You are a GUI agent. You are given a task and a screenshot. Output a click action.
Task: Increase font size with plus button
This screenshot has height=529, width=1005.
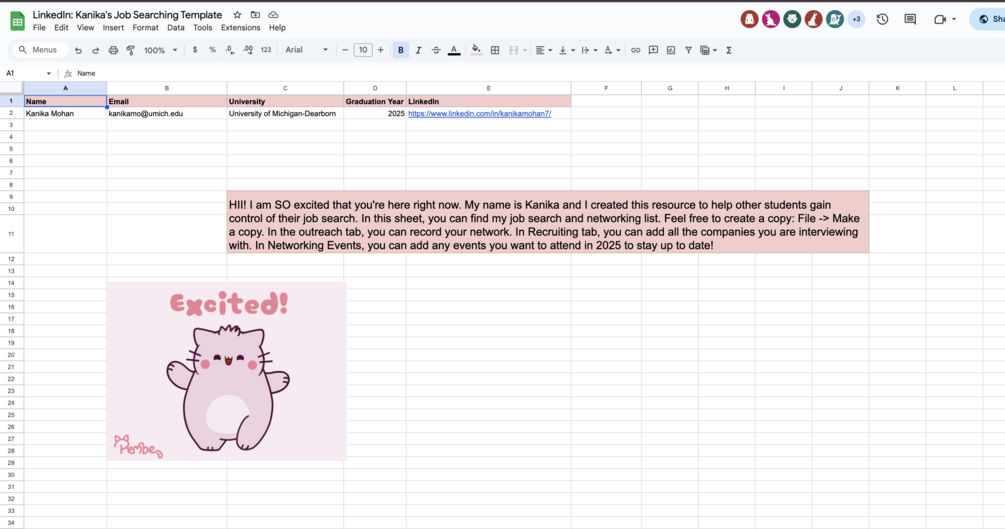pyautogui.click(x=381, y=50)
